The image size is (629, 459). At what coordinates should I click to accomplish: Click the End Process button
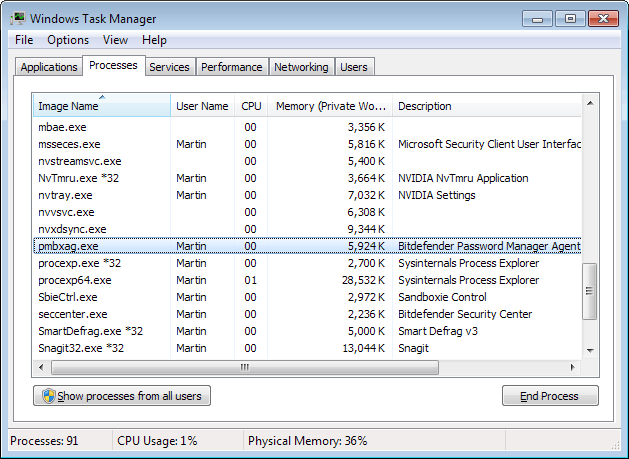point(550,396)
